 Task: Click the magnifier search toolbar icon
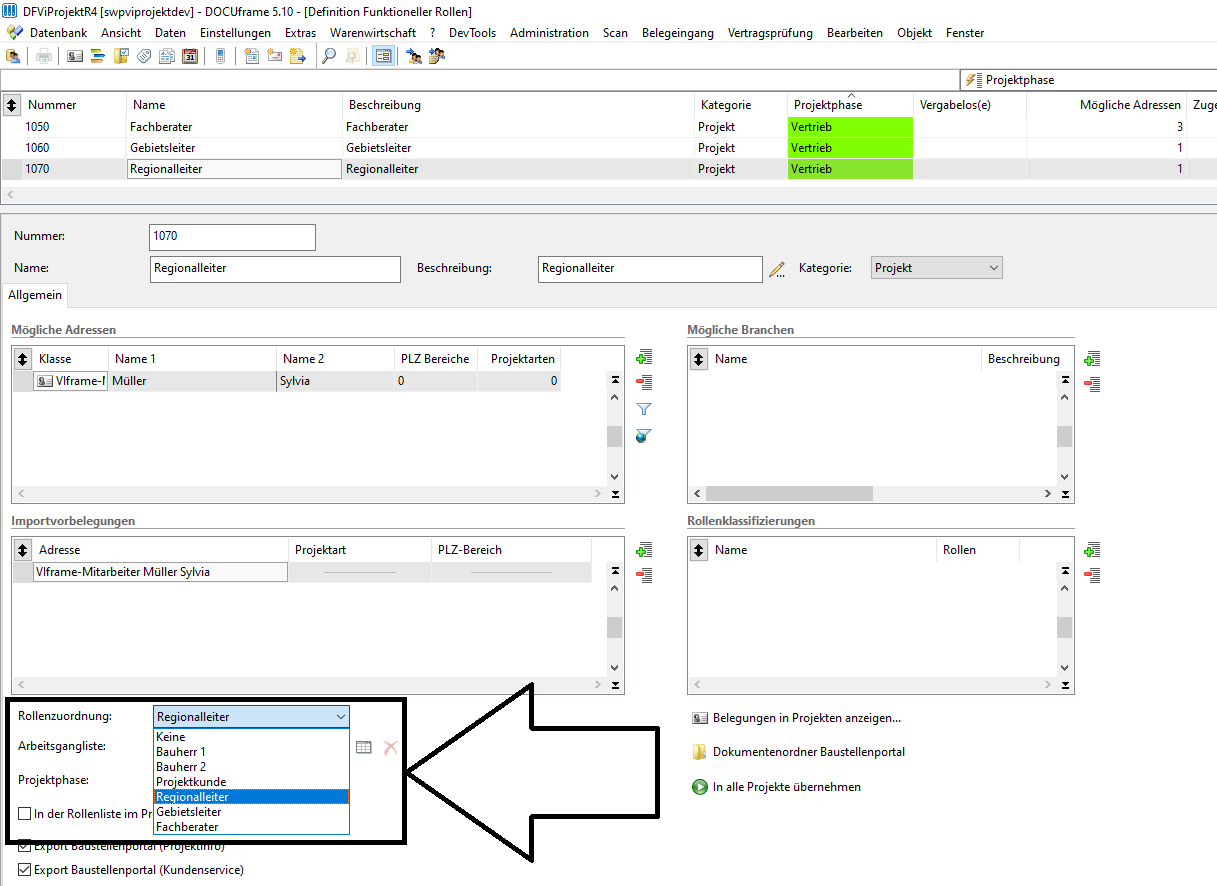point(328,56)
